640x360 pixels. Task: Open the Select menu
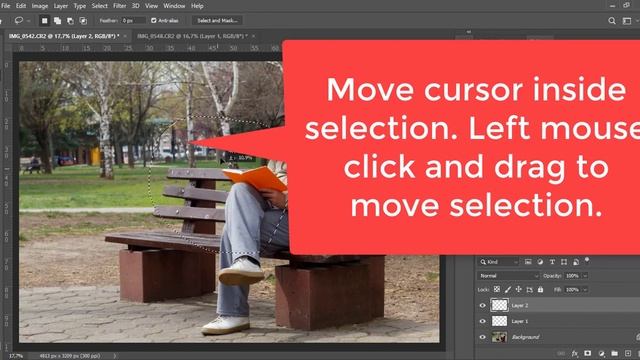click(x=100, y=6)
